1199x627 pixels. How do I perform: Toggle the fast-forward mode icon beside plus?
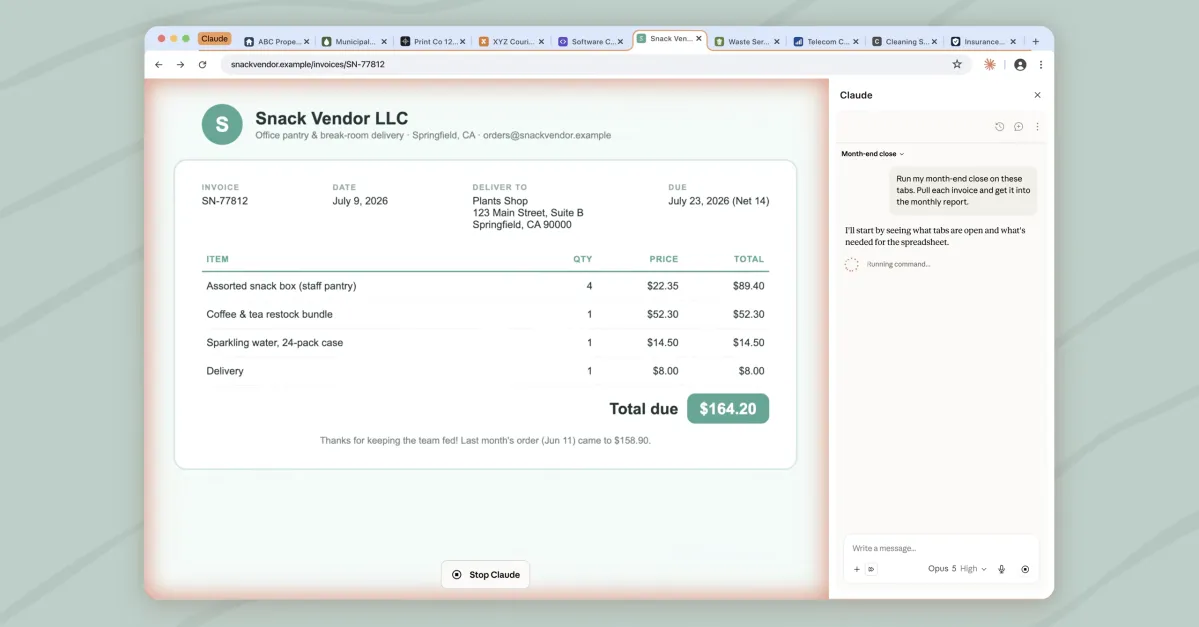(871, 569)
